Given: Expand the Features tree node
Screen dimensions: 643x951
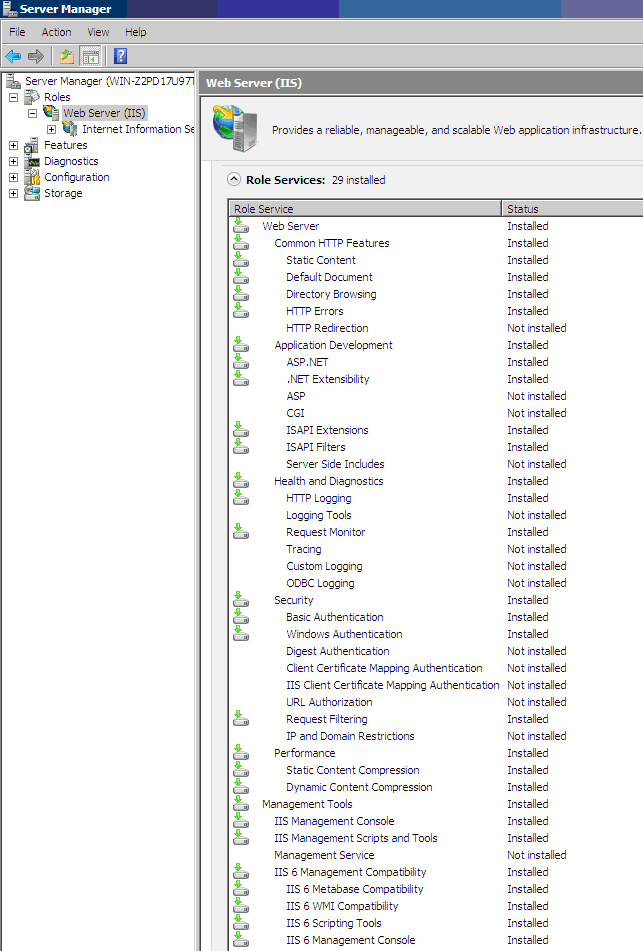Looking at the screenshot, I should click(x=13, y=146).
